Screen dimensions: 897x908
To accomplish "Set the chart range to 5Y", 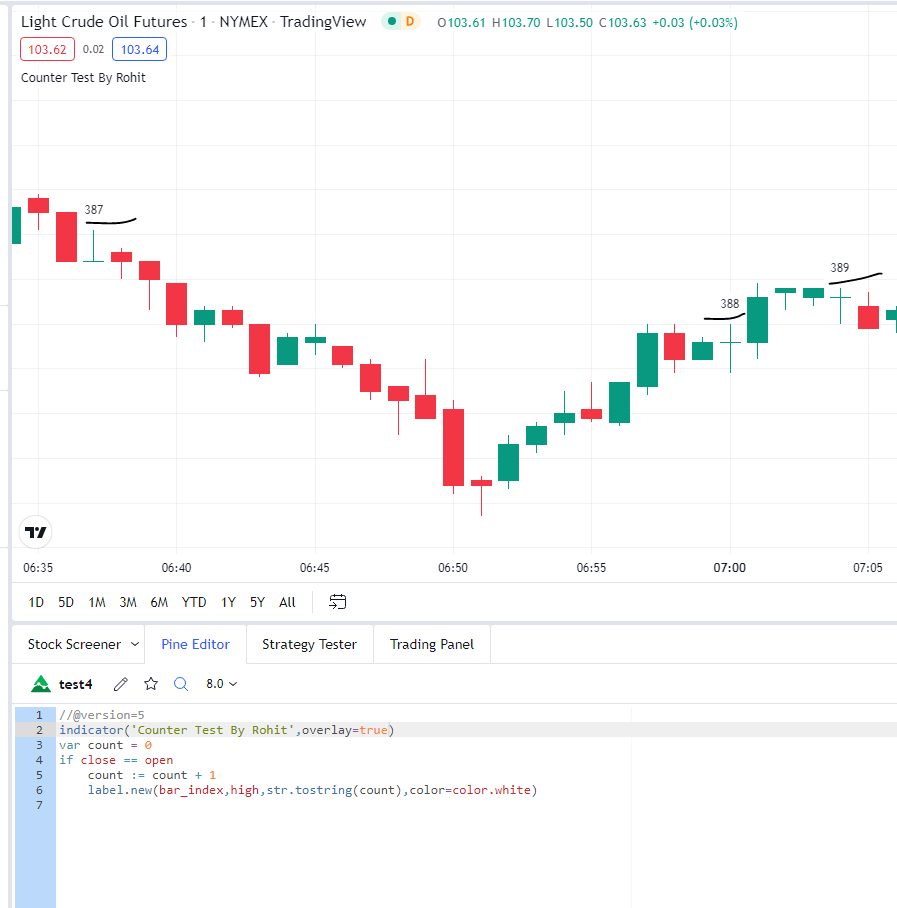I will click(258, 602).
